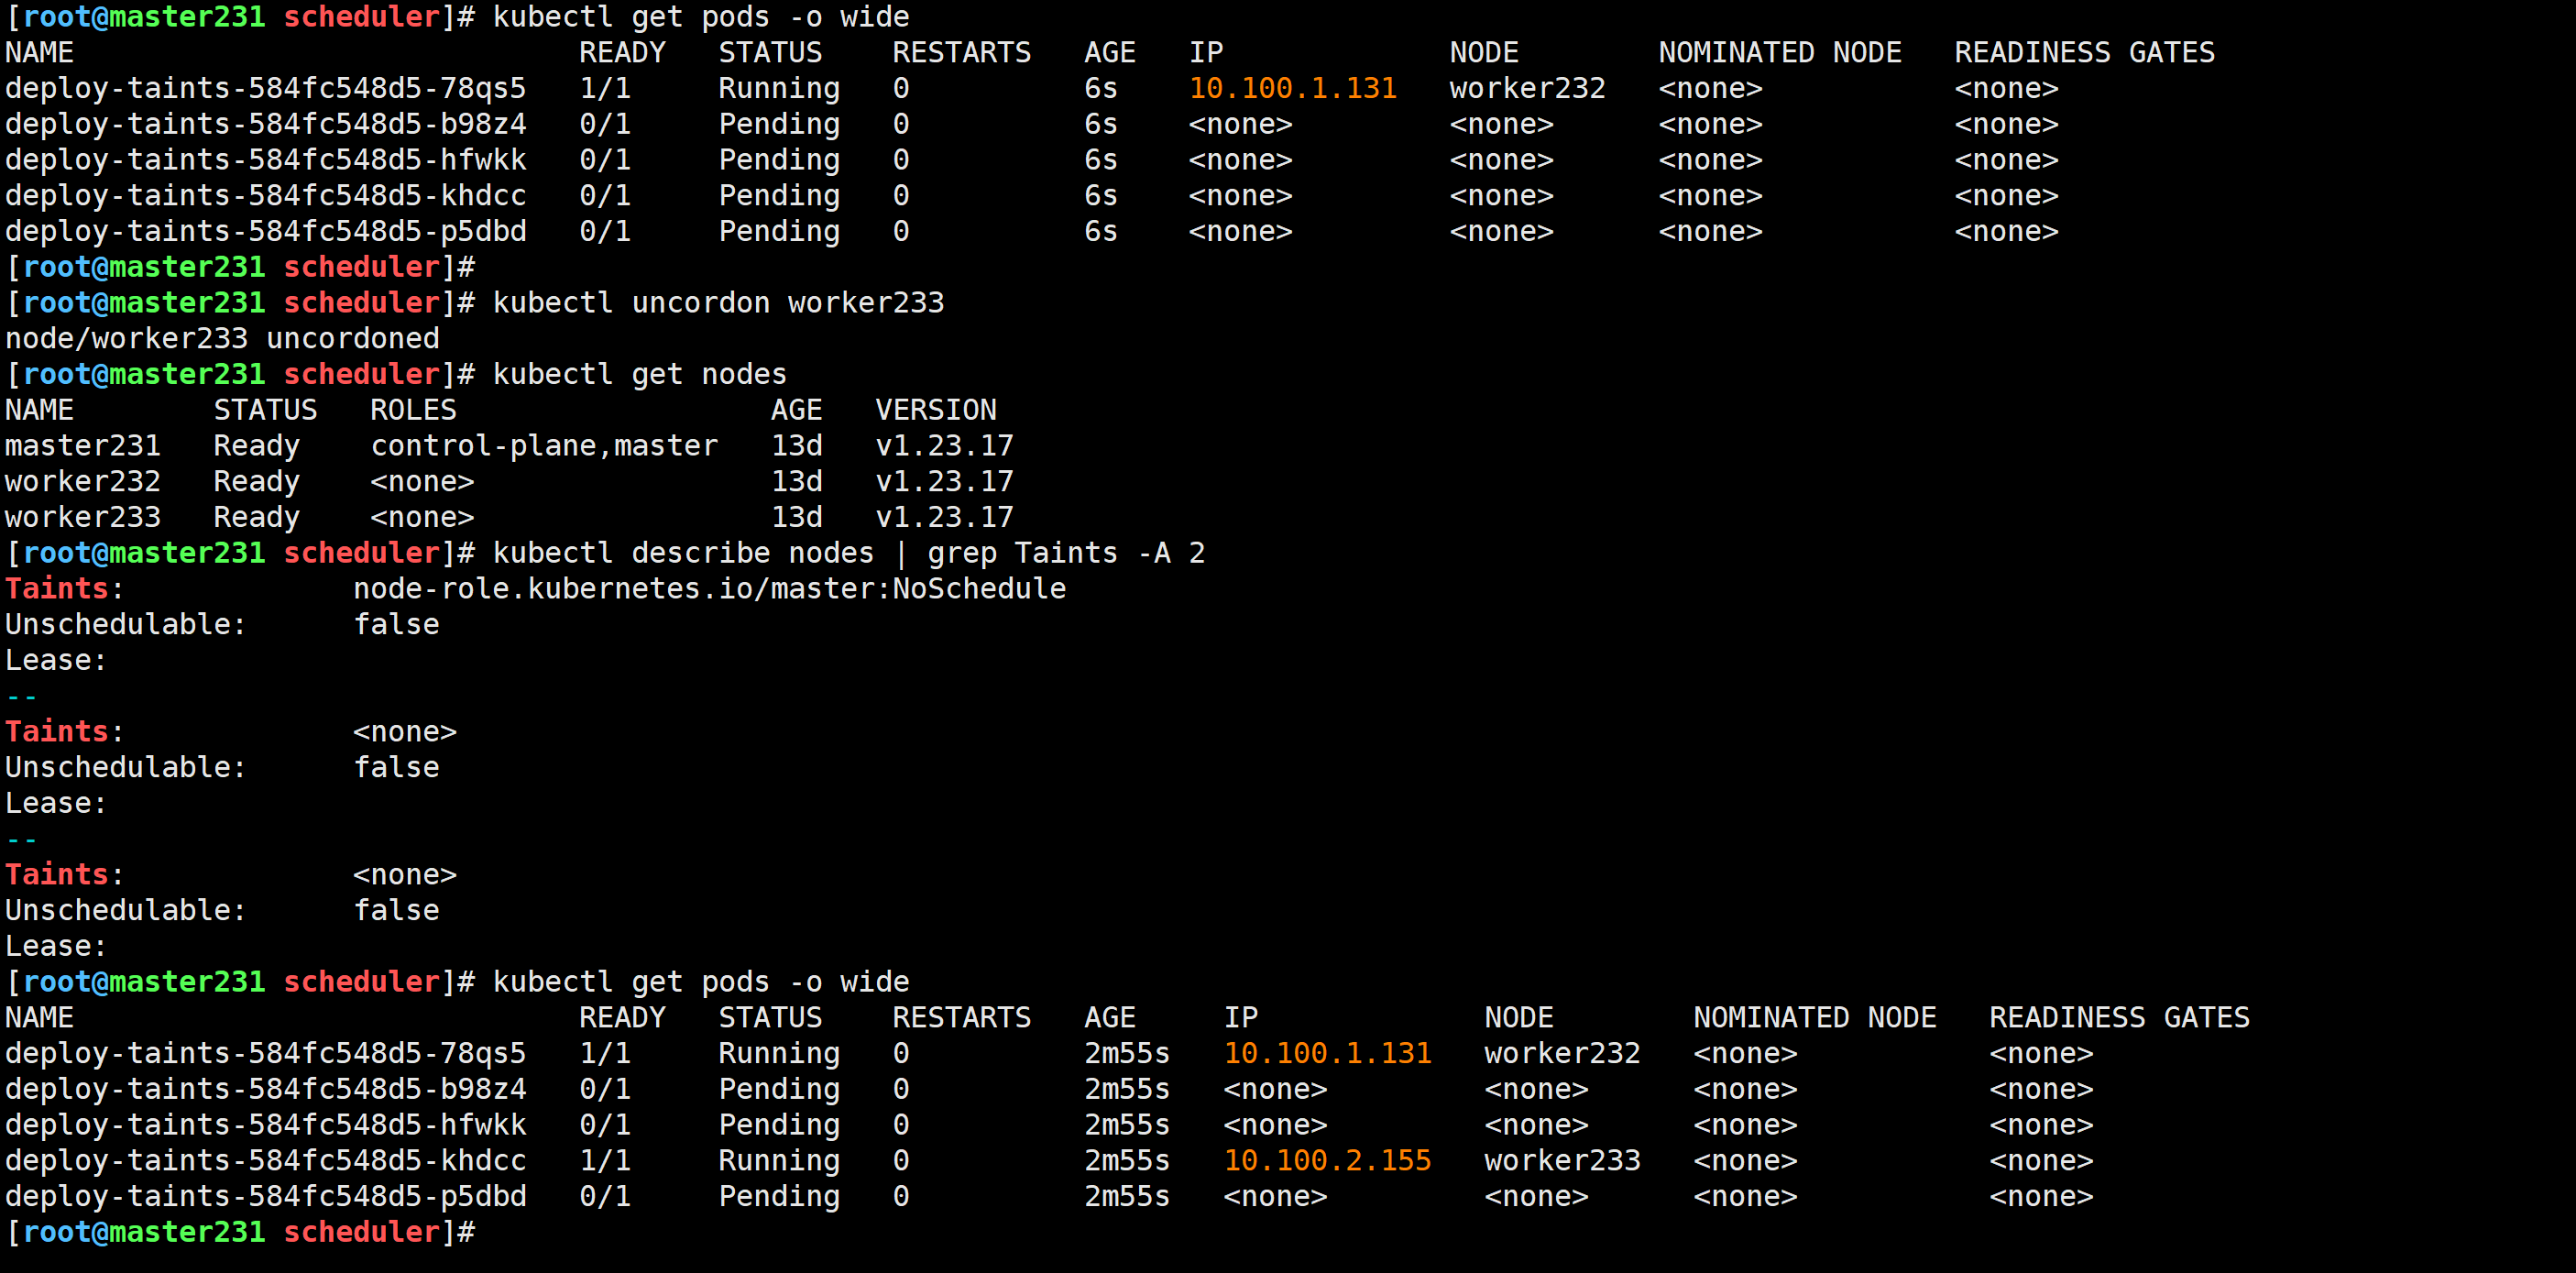The height and width of the screenshot is (1273, 2576).
Task: Click the worker233 IP 10.100.2.155
Action: [1327, 1160]
